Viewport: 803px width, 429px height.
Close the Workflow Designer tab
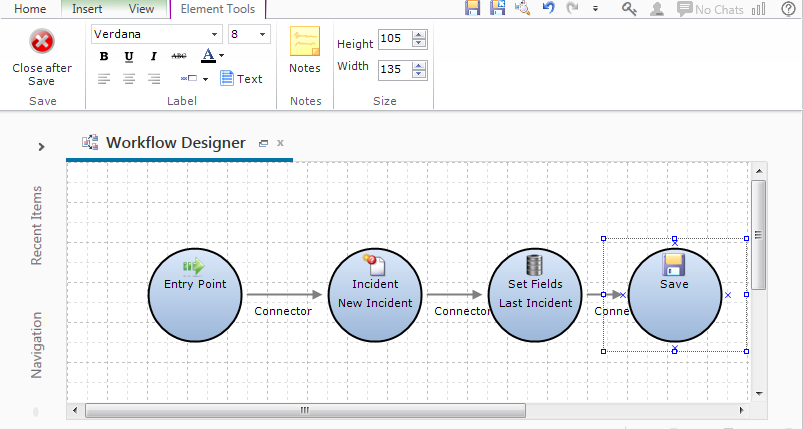click(x=280, y=143)
